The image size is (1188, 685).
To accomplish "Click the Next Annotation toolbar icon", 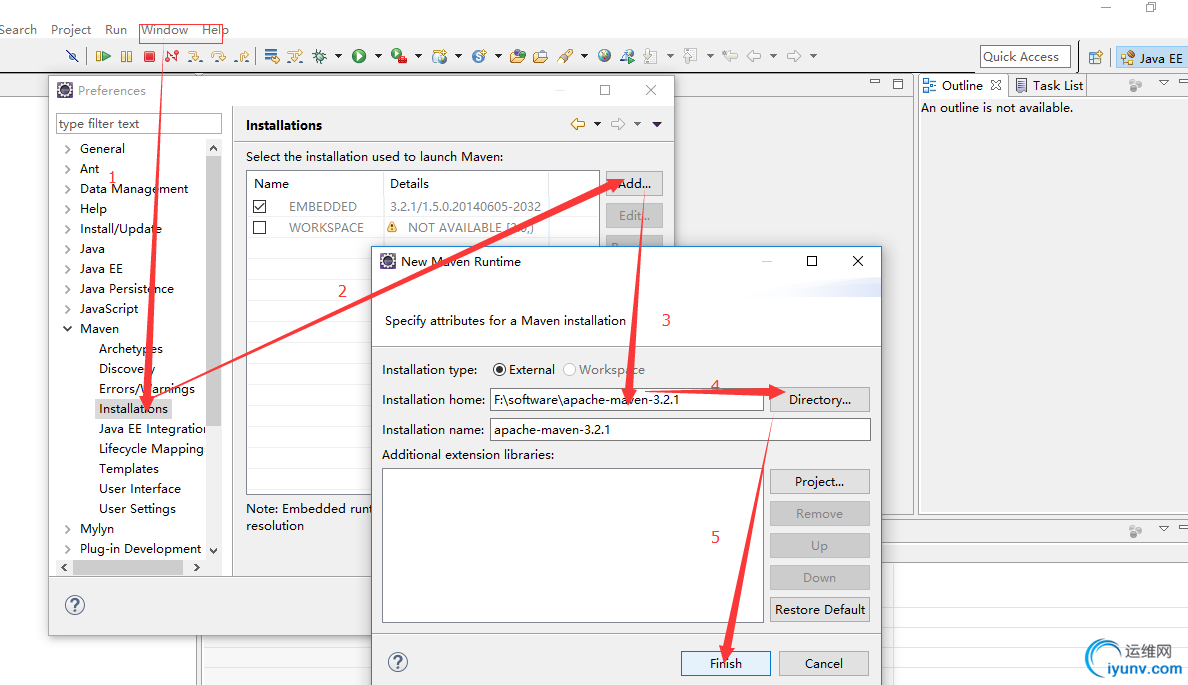I will tap(650, 56).
